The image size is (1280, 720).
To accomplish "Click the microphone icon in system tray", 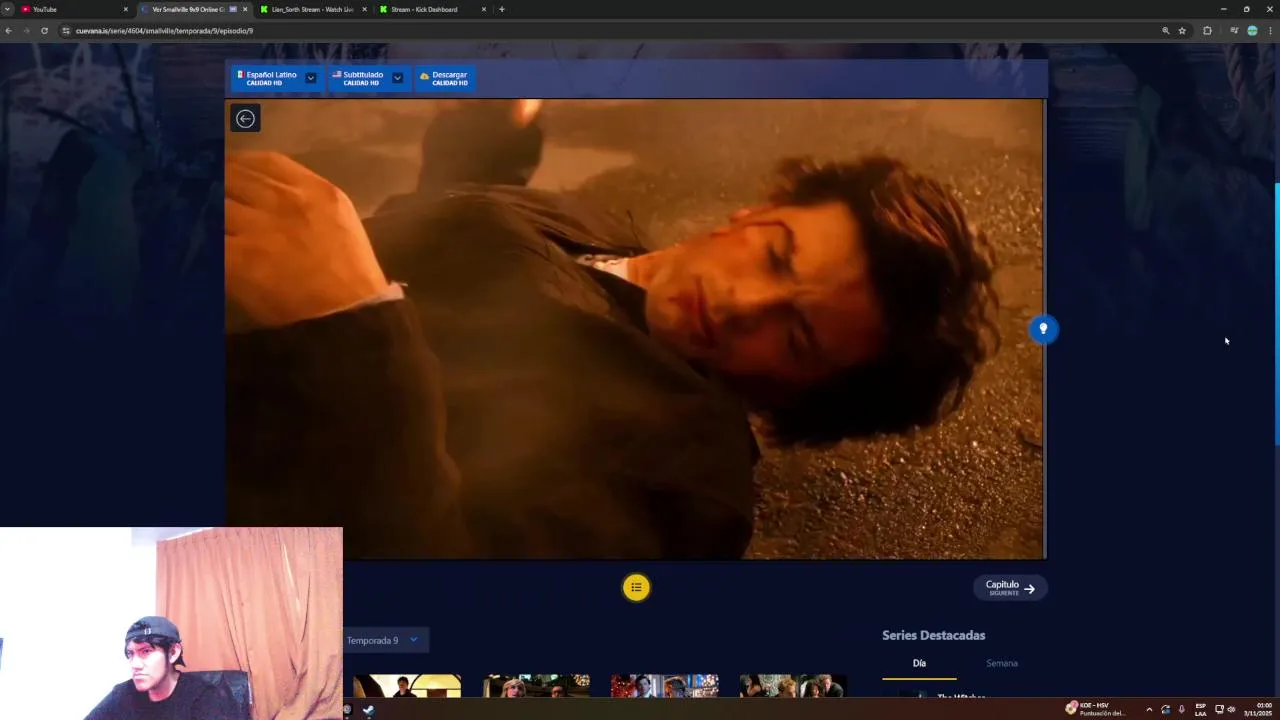I will (1181, 710).
